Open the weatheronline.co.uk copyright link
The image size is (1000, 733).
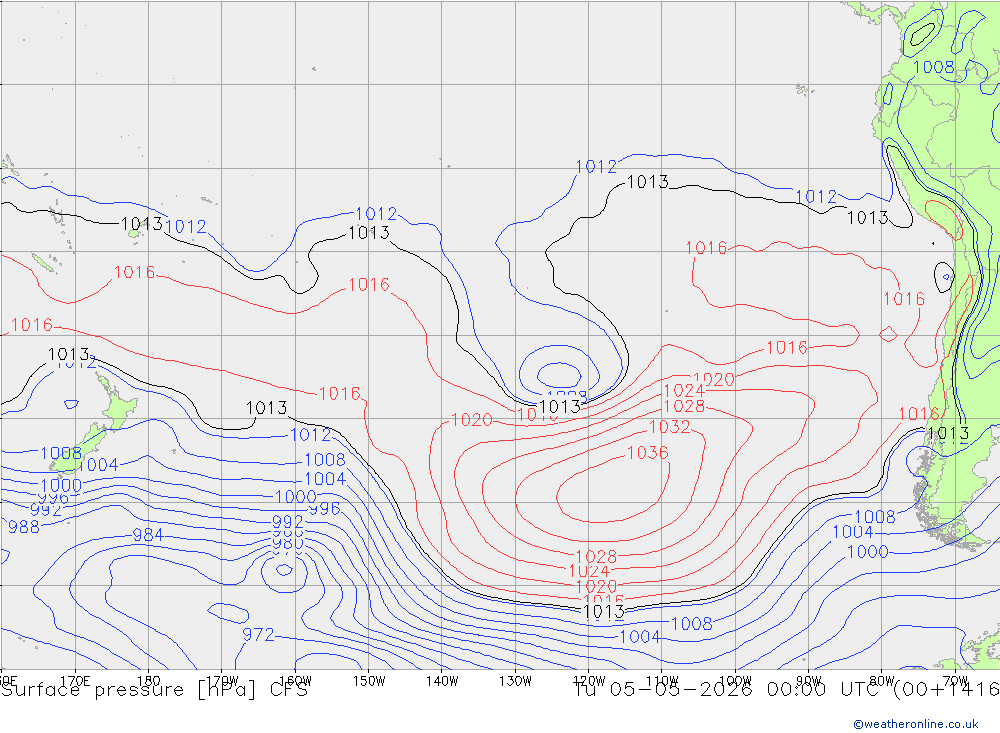[x=916, y=724]
